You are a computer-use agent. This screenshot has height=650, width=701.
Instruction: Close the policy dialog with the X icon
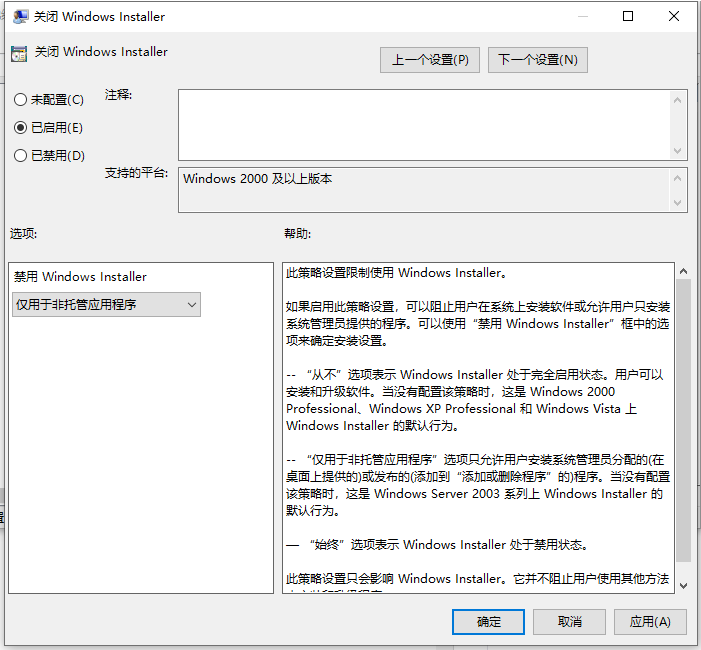click(x=674, y=17)
